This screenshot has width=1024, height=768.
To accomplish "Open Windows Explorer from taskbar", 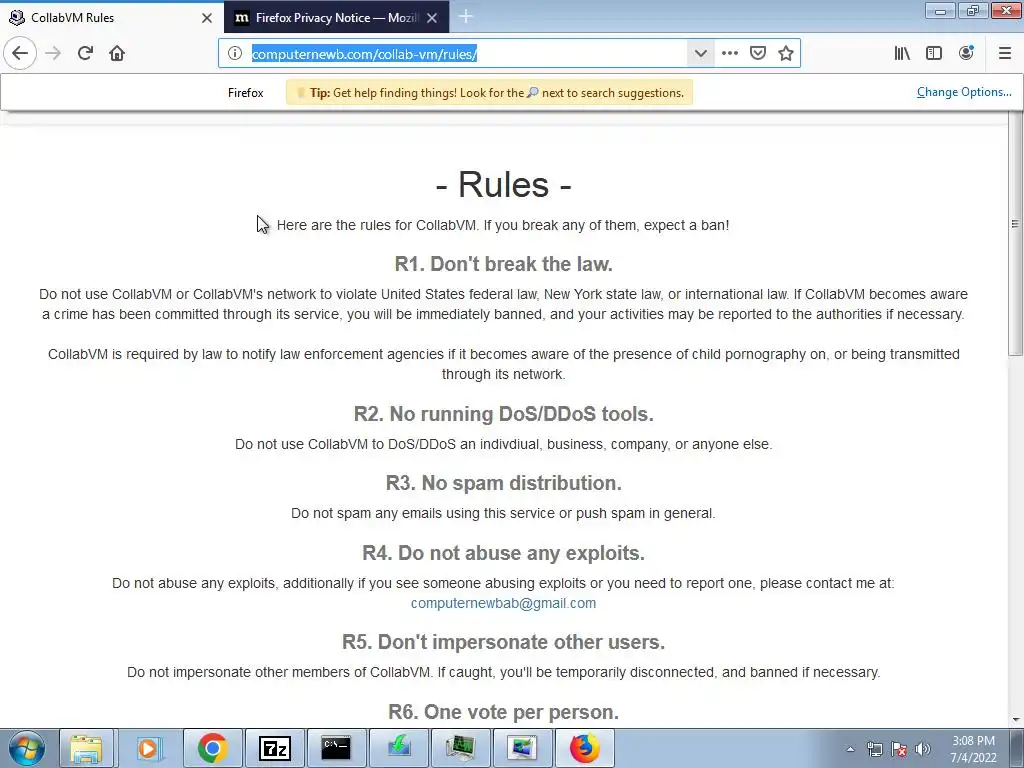I will [x=87, y=748].
